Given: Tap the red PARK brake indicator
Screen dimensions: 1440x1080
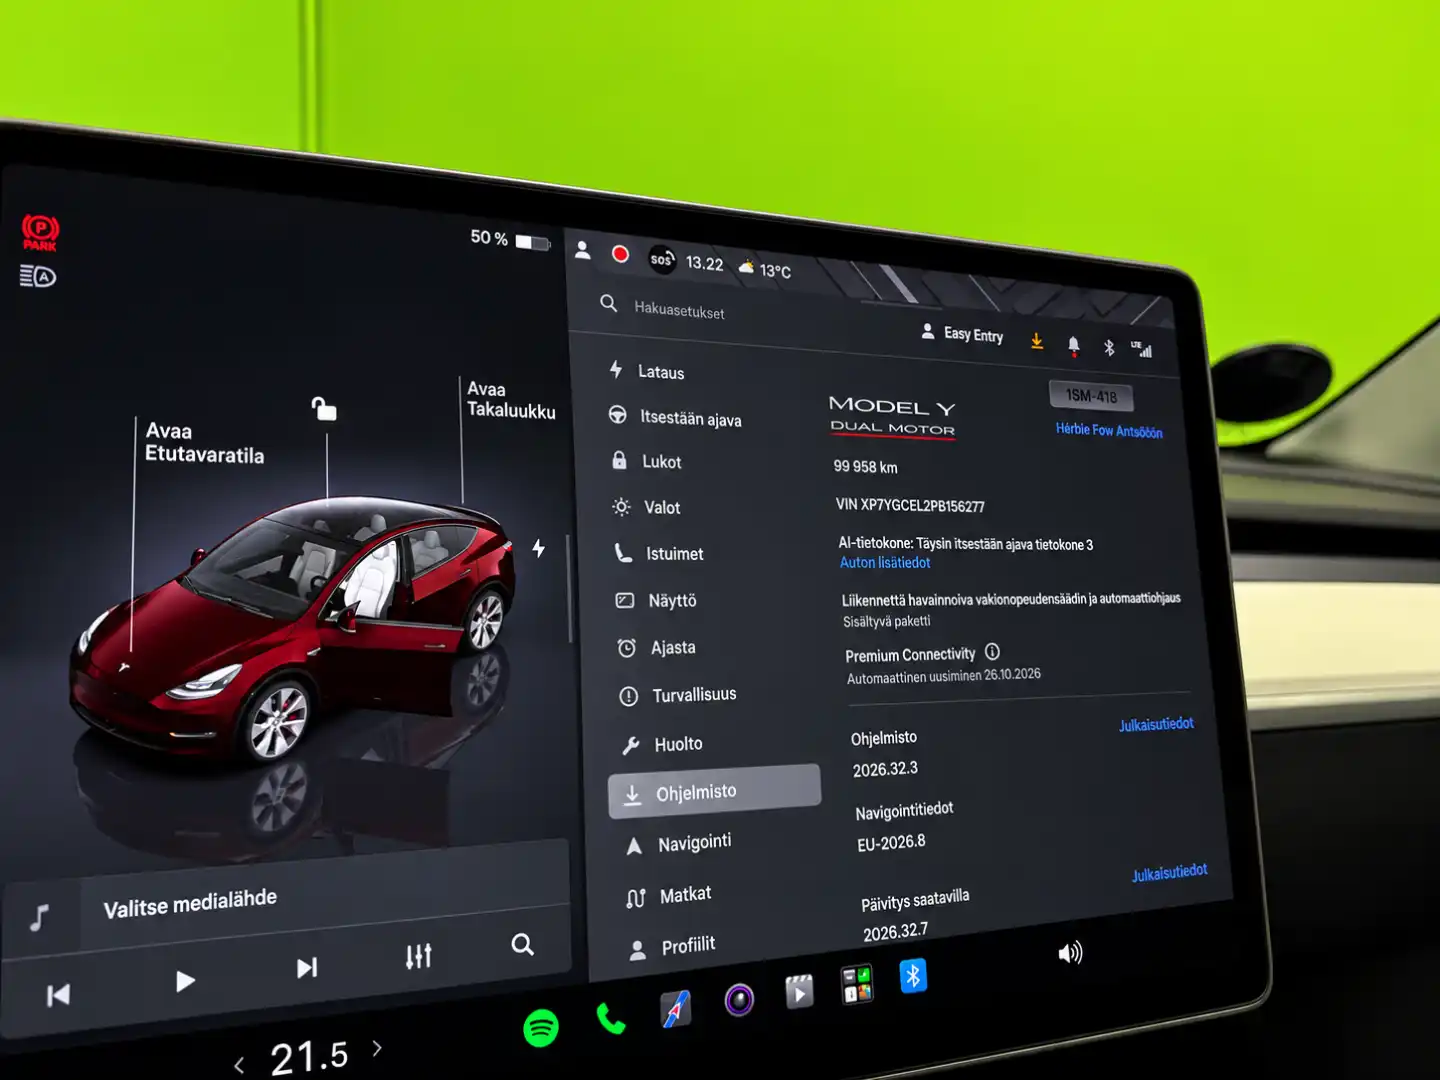Looking at the screenshot, I should (41, 233).
